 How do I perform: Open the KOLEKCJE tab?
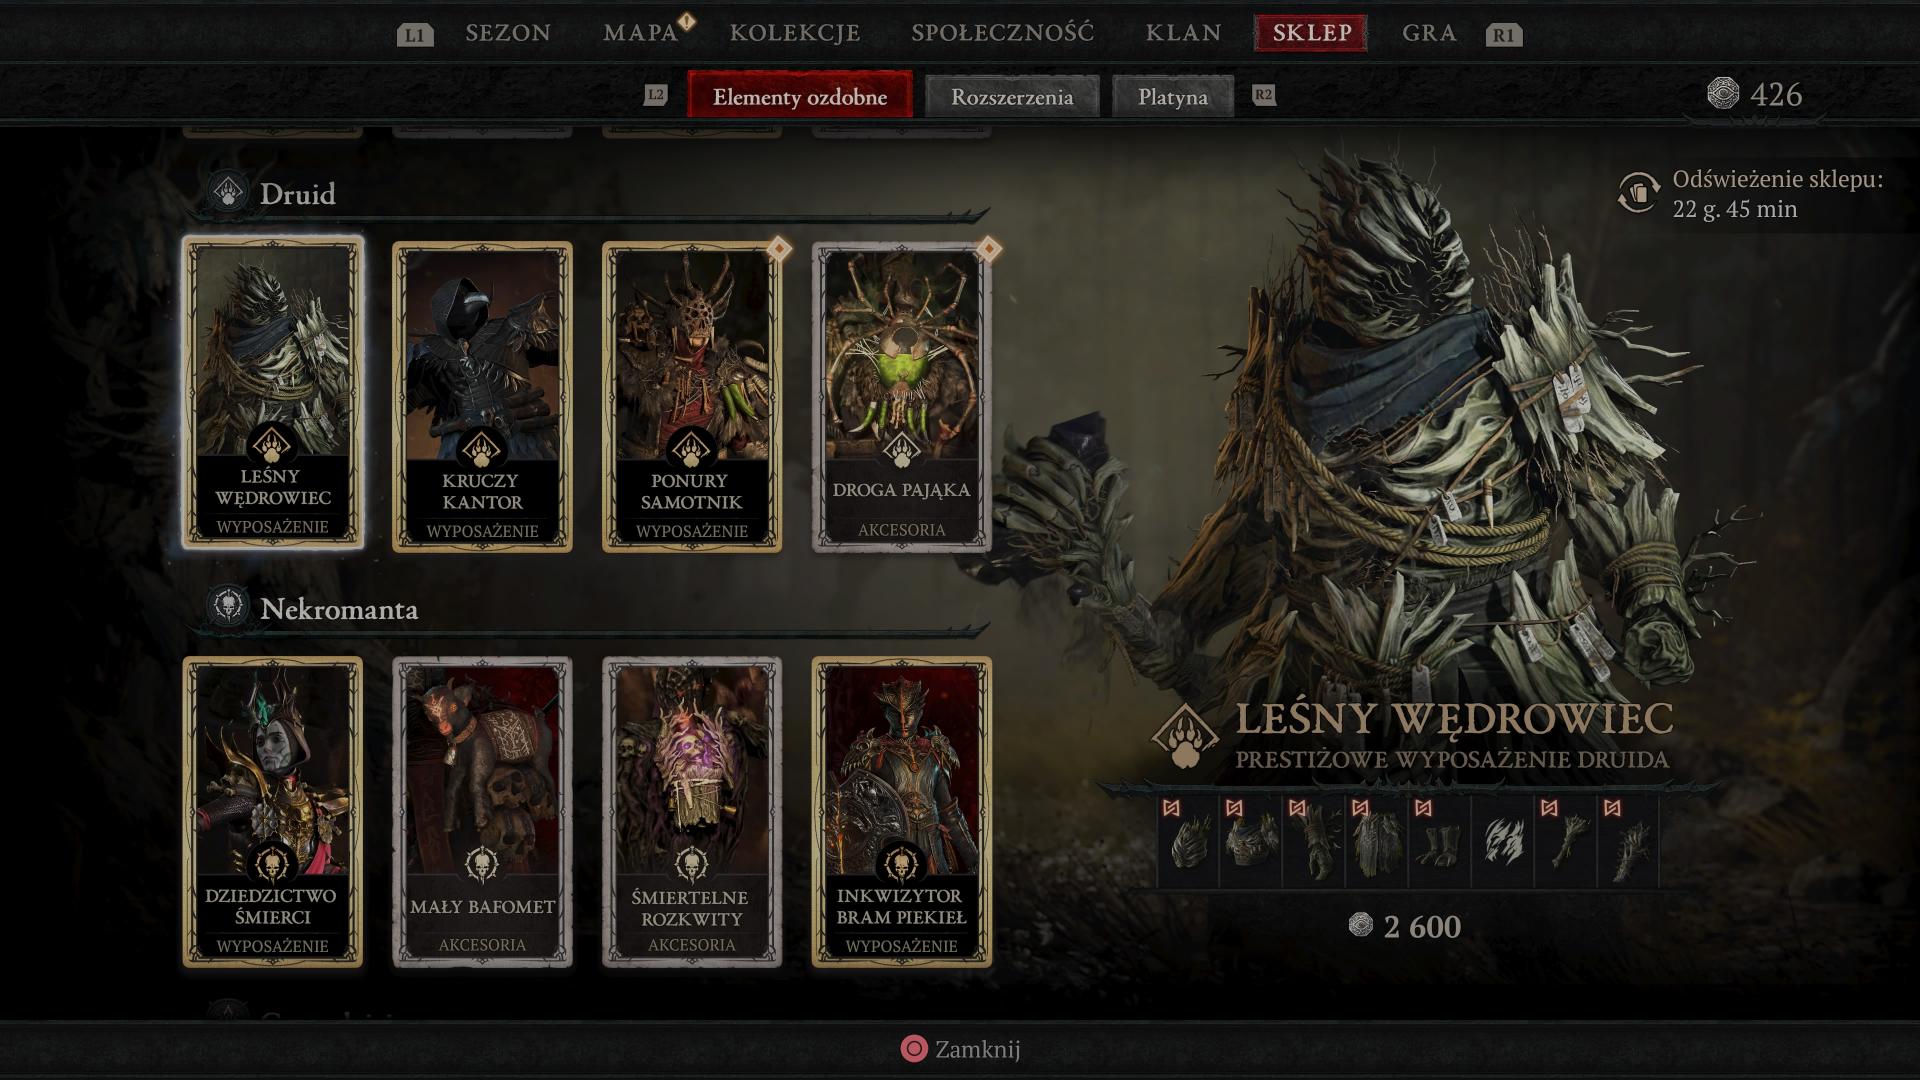coord(795,33)
